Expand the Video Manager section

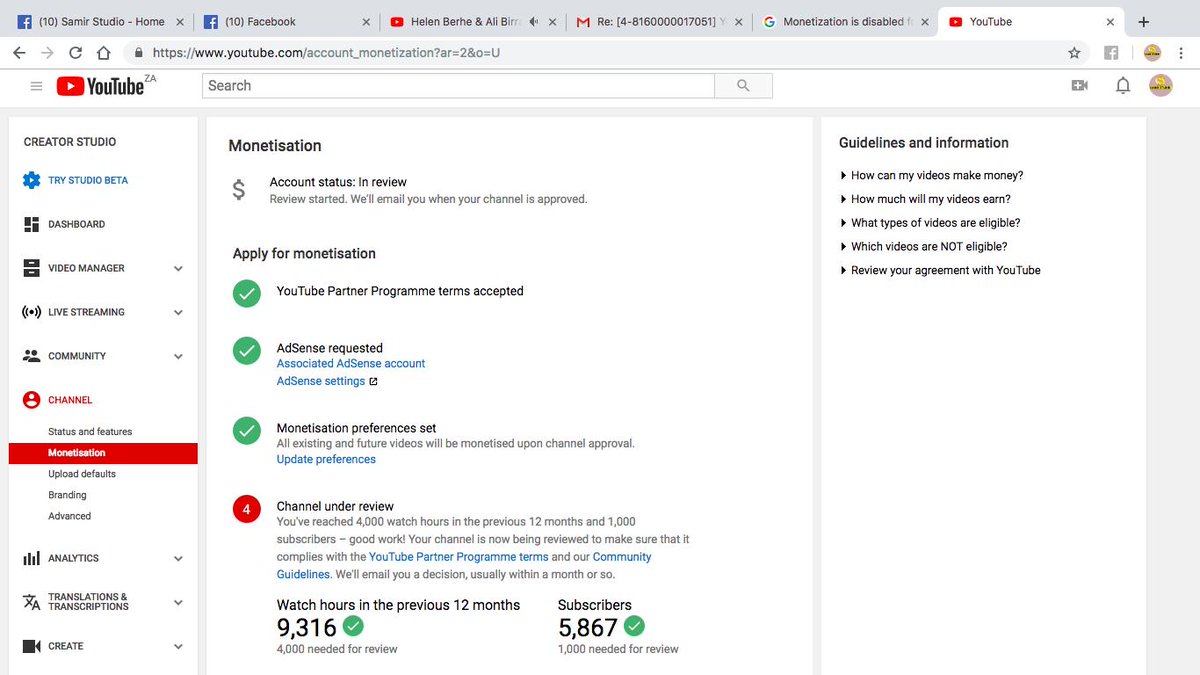[x=178, y=269]
